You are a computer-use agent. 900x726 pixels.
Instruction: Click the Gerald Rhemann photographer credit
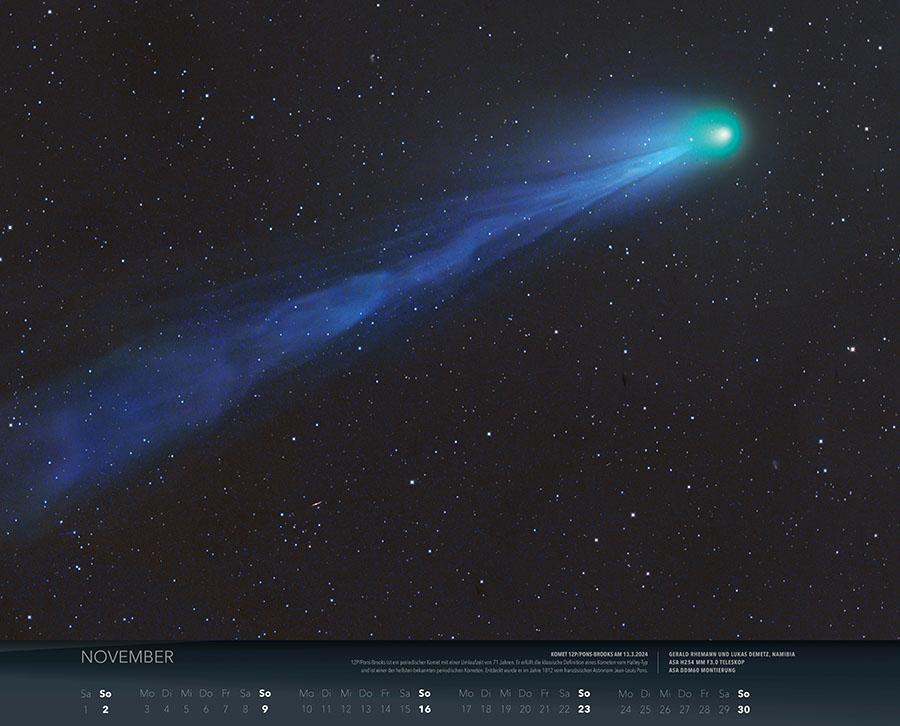pyautogui.click(x=731, y=653)
